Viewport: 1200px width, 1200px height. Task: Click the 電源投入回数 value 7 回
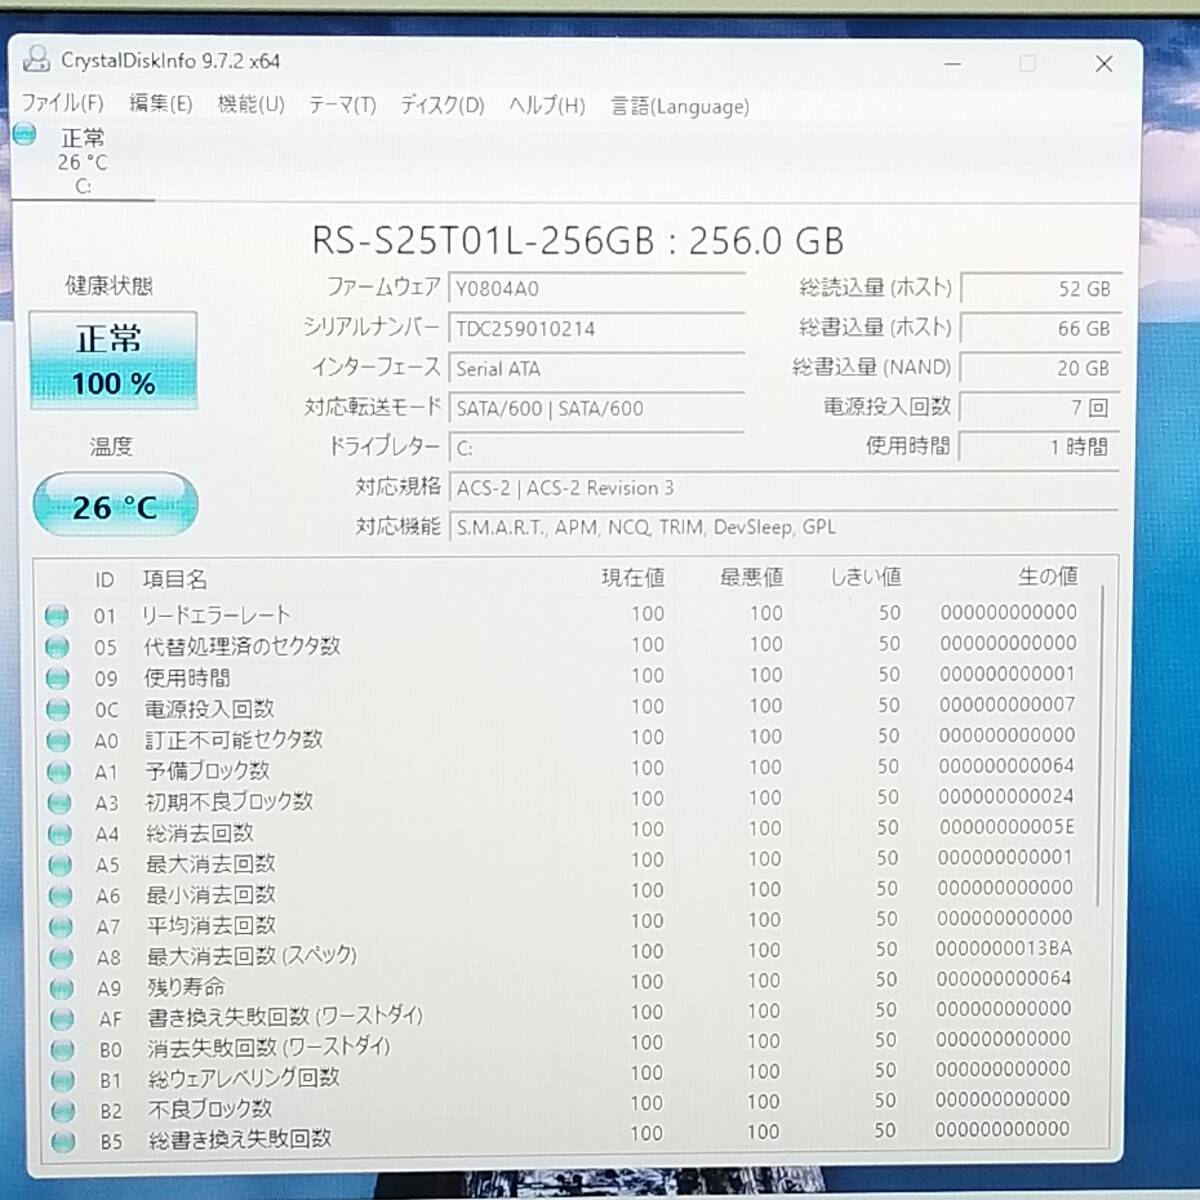pyautogui.click(x=1041, y=407)
